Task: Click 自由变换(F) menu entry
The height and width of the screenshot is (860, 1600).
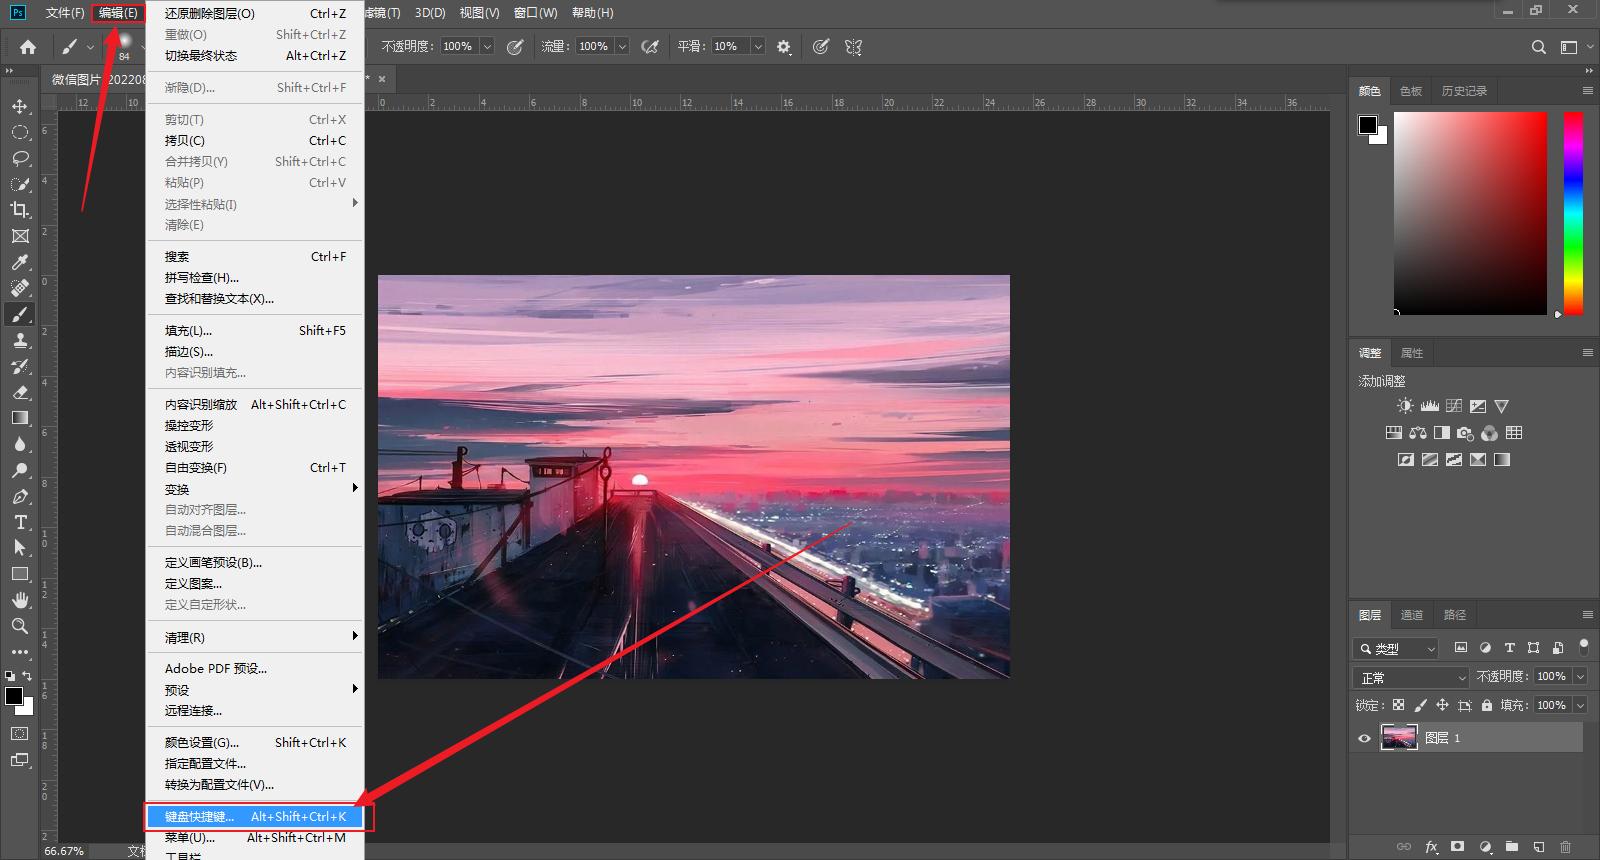Action: [196, 468]
